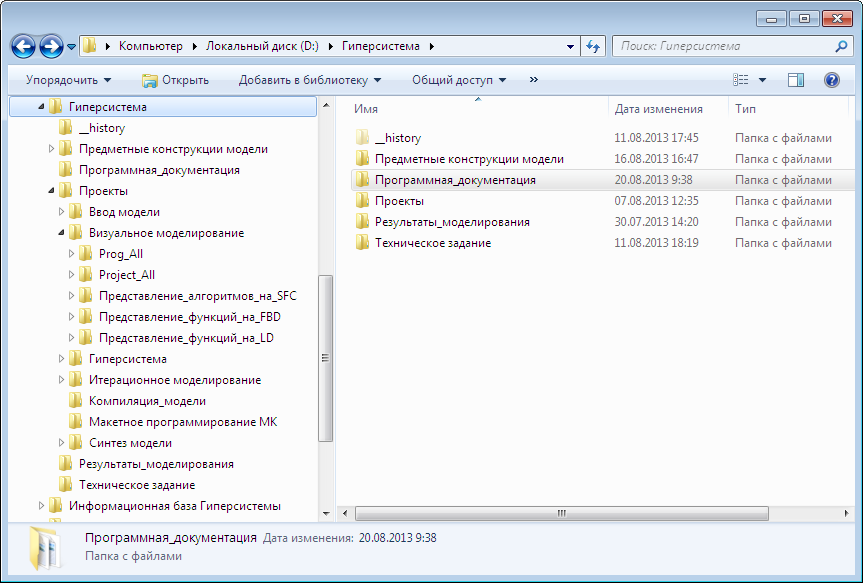Select 'Техническое задание' folder icon in file list
This screenshot has height=583, width=863.
[362, 242]
